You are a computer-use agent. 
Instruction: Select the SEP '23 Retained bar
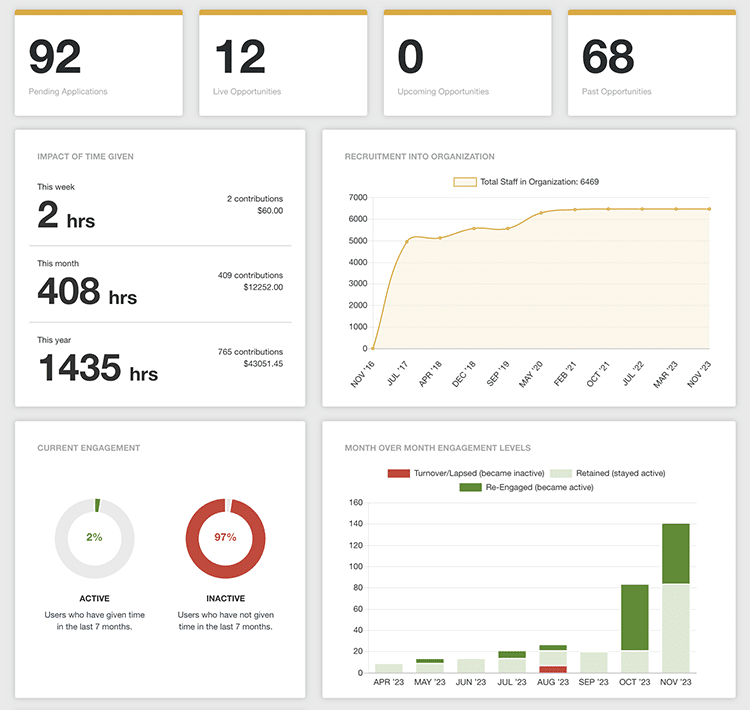tap(593, 662)
